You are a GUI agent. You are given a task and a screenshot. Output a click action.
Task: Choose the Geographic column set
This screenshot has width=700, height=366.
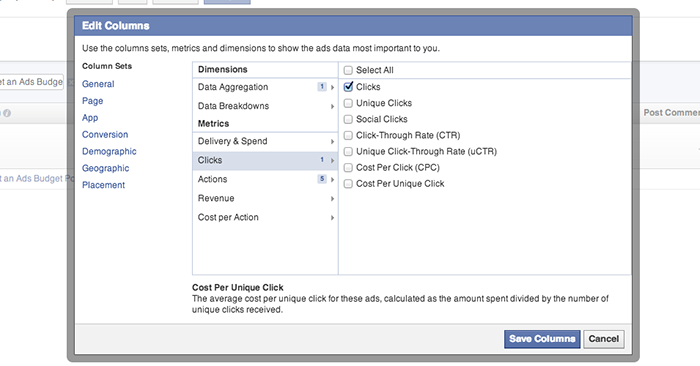[x=105, y=168]
